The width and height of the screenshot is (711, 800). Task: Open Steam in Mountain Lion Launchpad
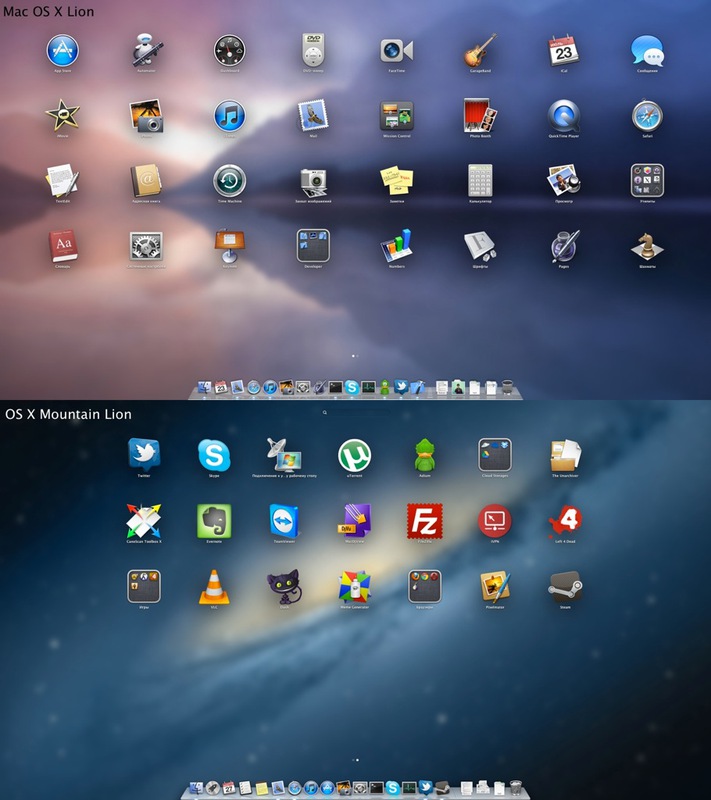tap(565, 587)
